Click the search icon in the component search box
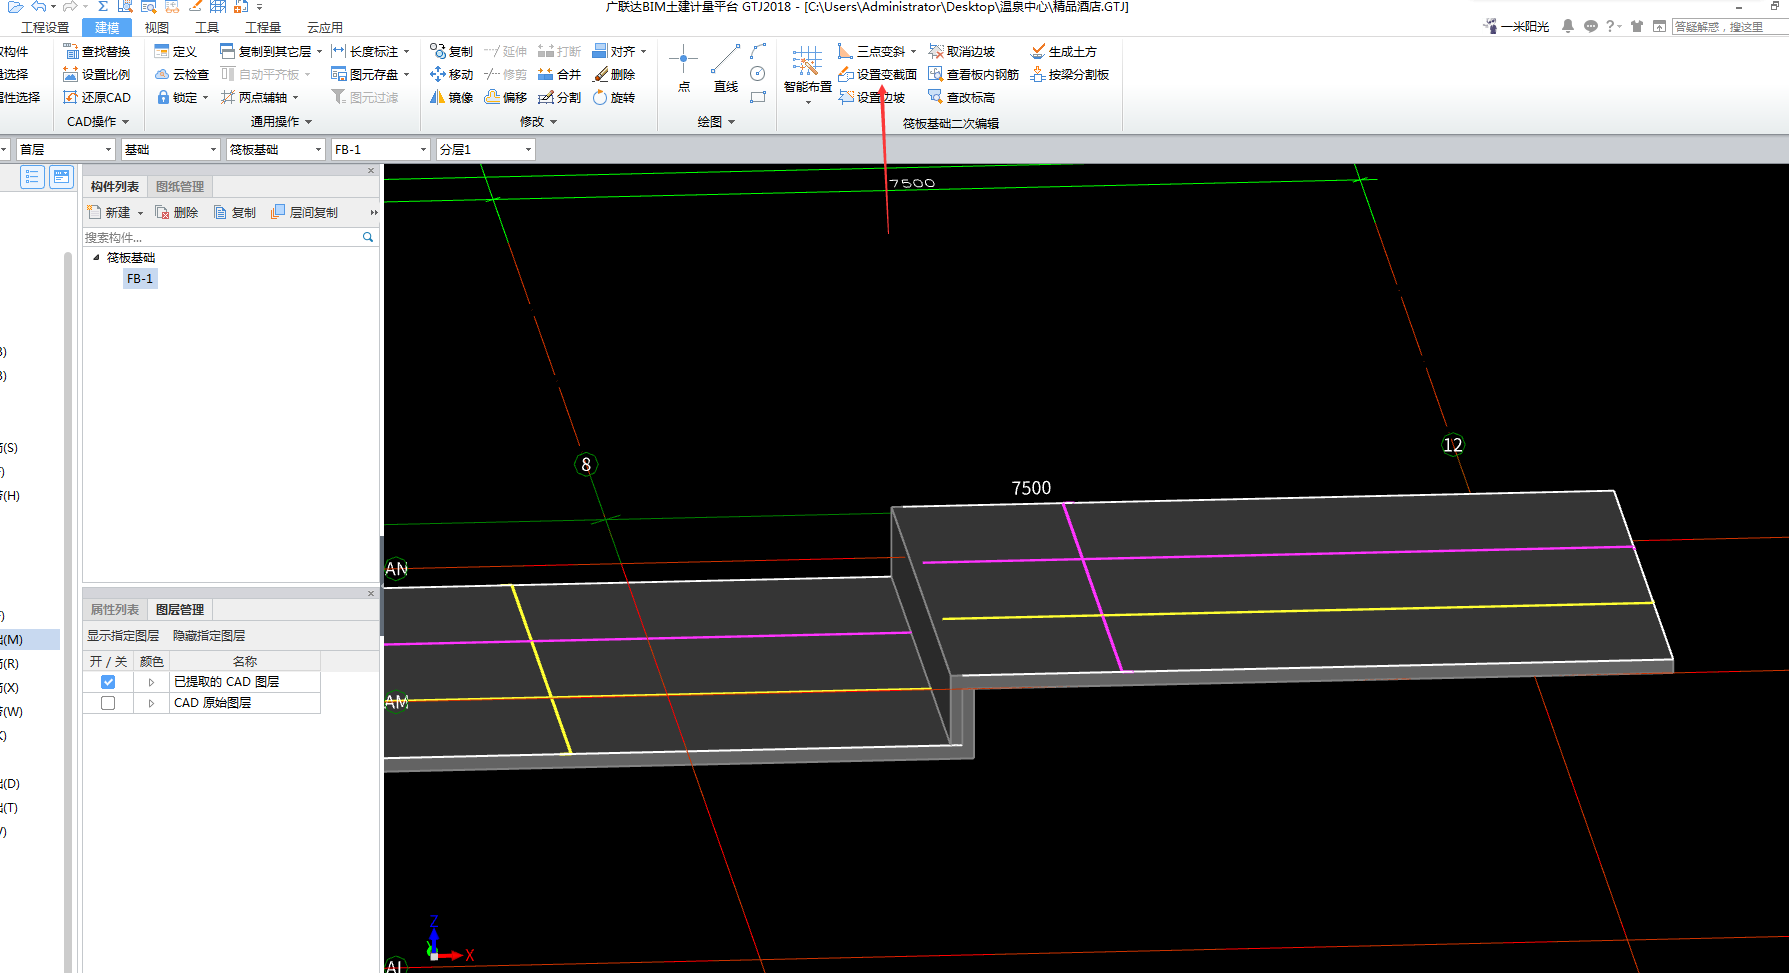This screenshot has height=973, width=1789. click(x=368, y=237)
